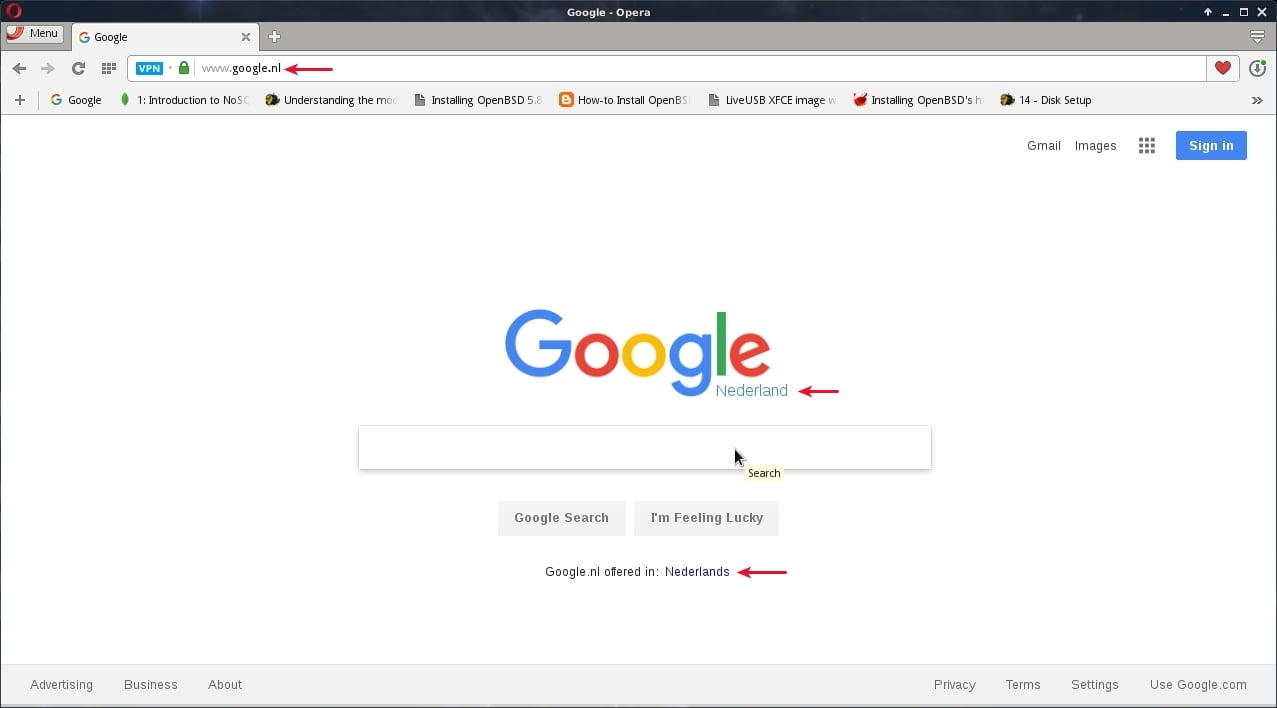Viewport: 1277px width, 708px height.
Task: Open LiveUSB XFCE image bookmark
Action: [x=772, y=100]
